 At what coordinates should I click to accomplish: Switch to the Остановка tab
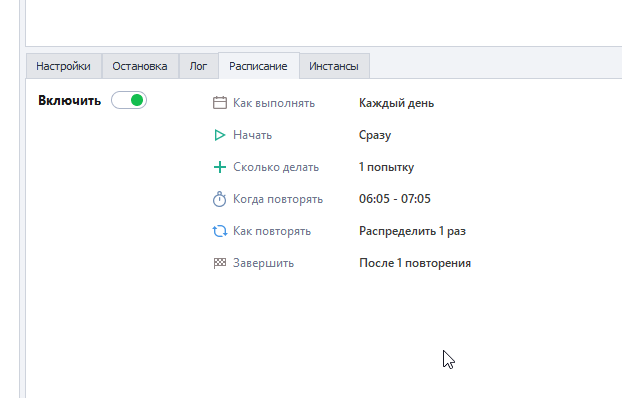tap(140, 66)
